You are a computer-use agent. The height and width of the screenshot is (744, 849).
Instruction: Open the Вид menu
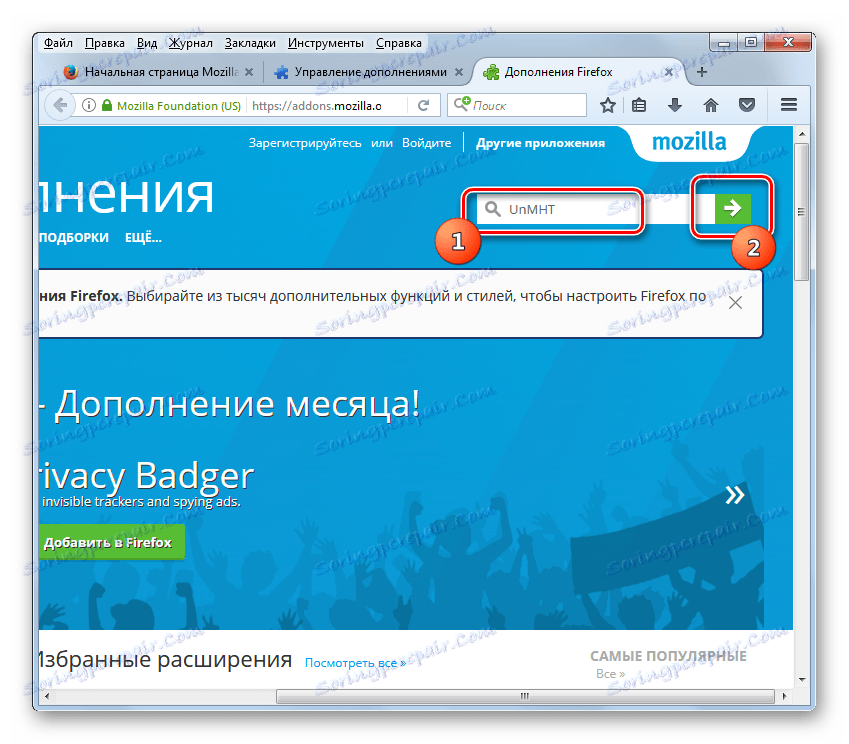point(147,43)
